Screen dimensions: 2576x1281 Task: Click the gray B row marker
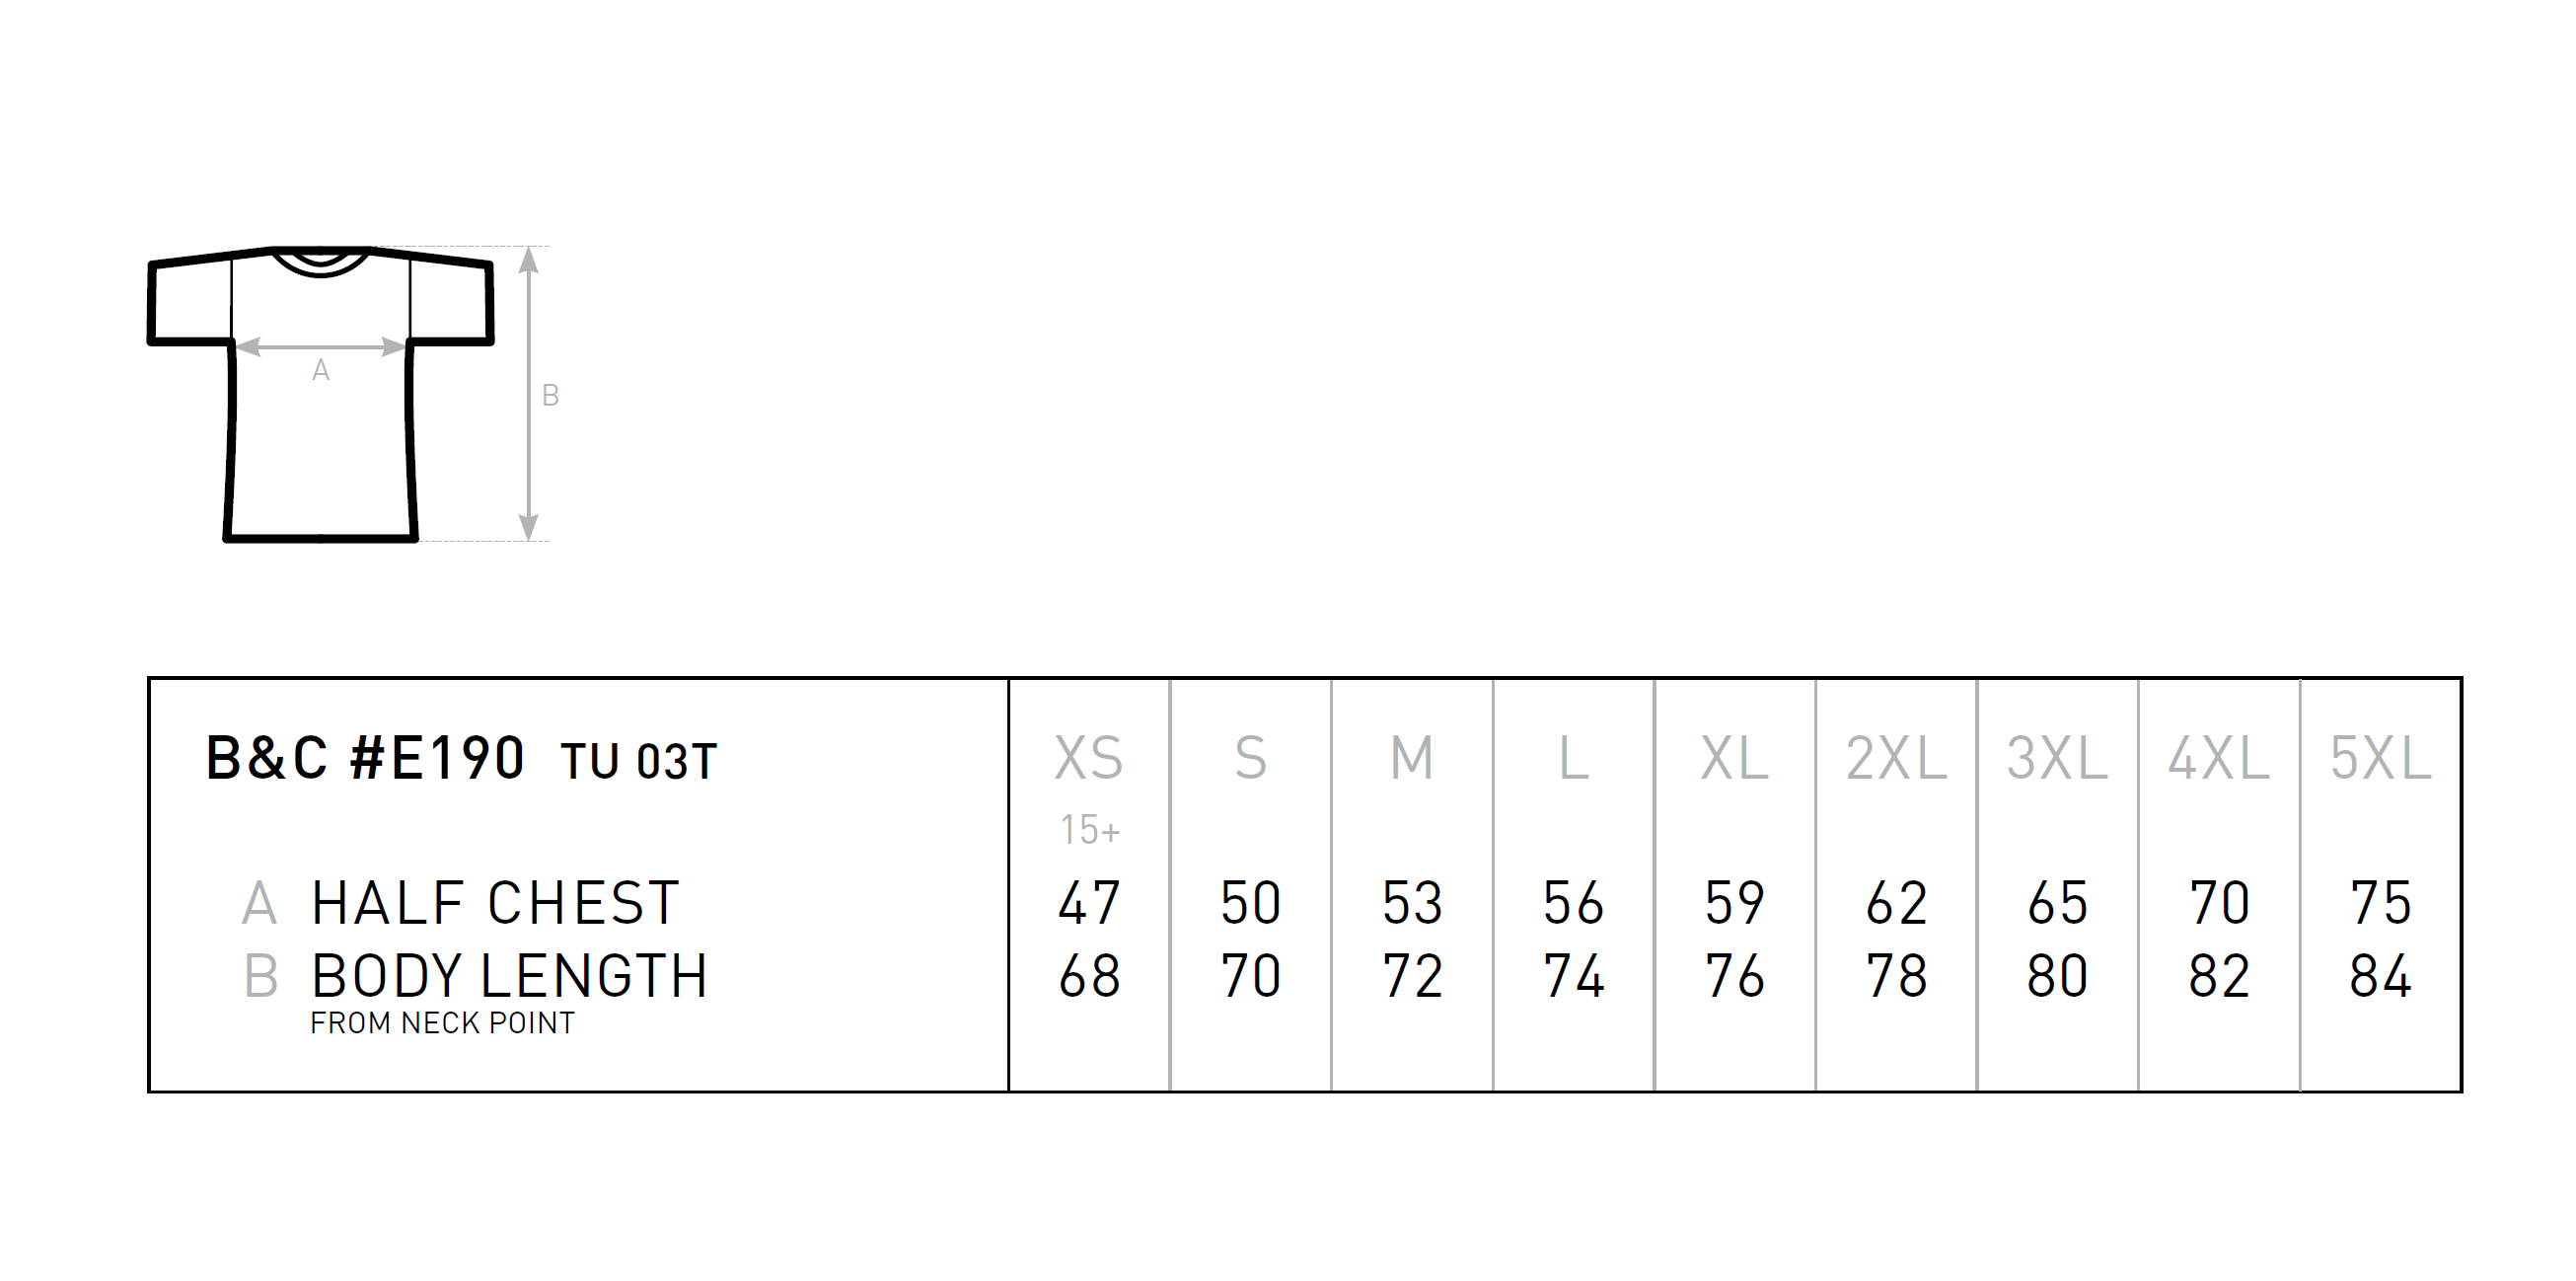click(260, 976)
